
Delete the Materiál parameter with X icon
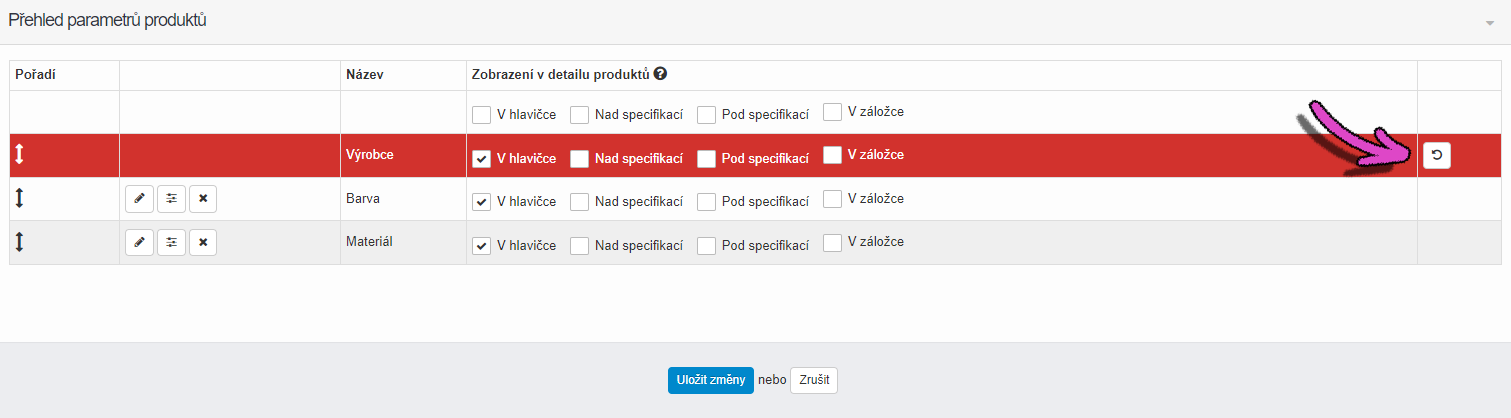click(x=203, y=242)
